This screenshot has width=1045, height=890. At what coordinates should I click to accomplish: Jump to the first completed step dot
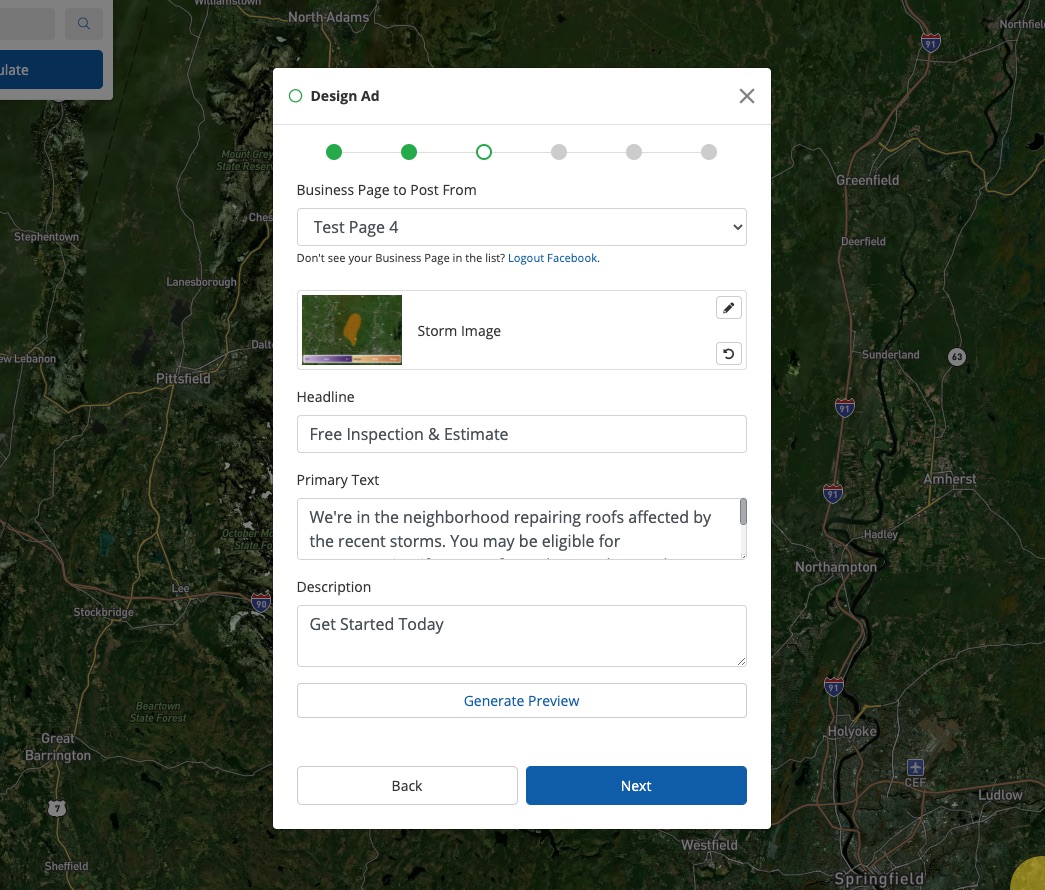[x=334, y=152]
